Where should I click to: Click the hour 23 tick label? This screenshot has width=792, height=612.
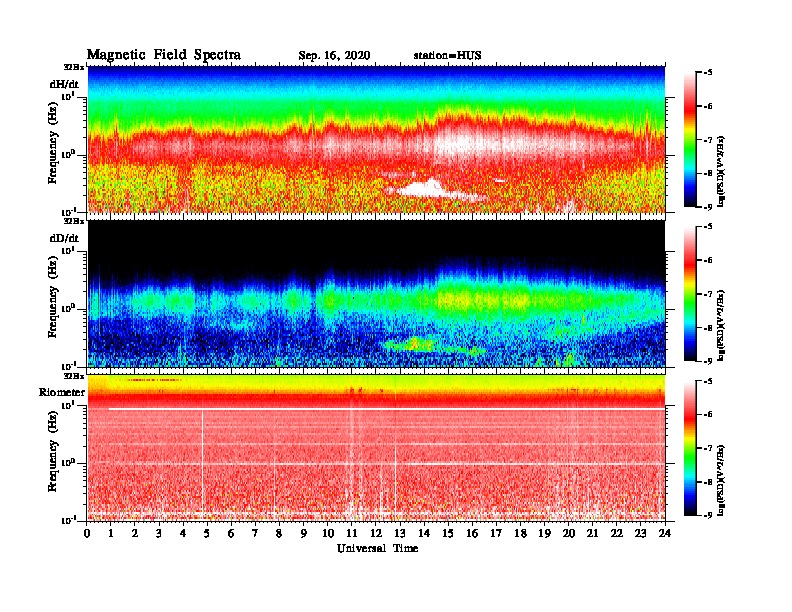click(640, 533)
